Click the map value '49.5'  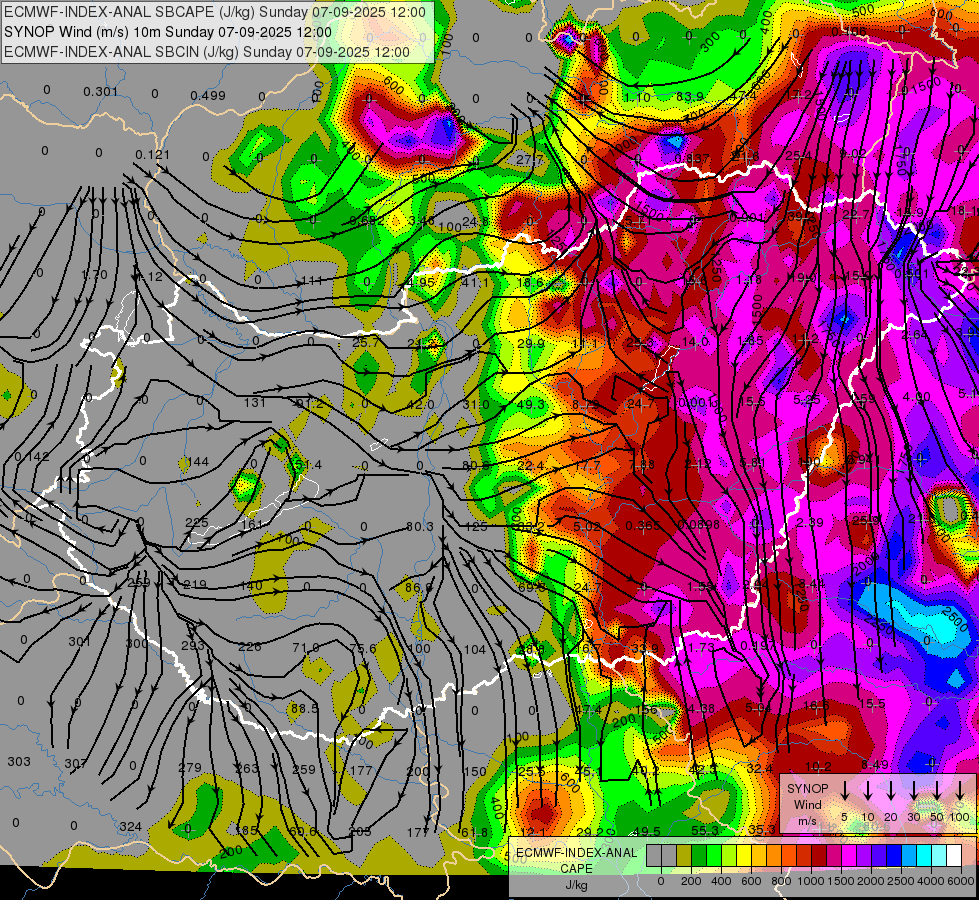[647, 831]
